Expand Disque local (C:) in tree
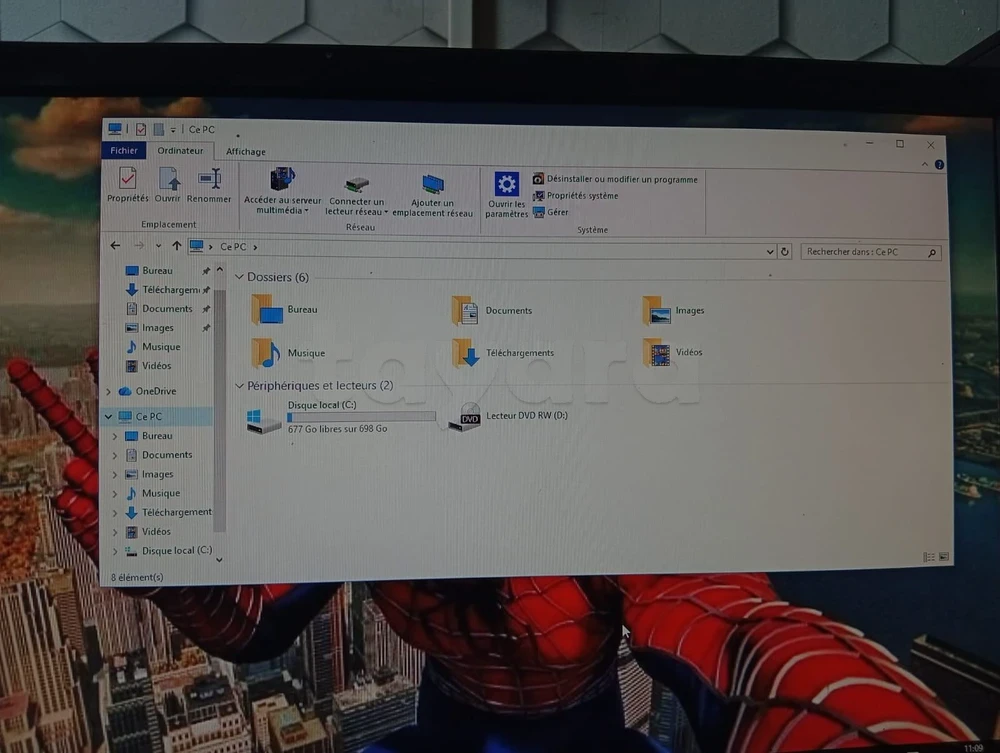1000x753 pixels. point(115,551)
